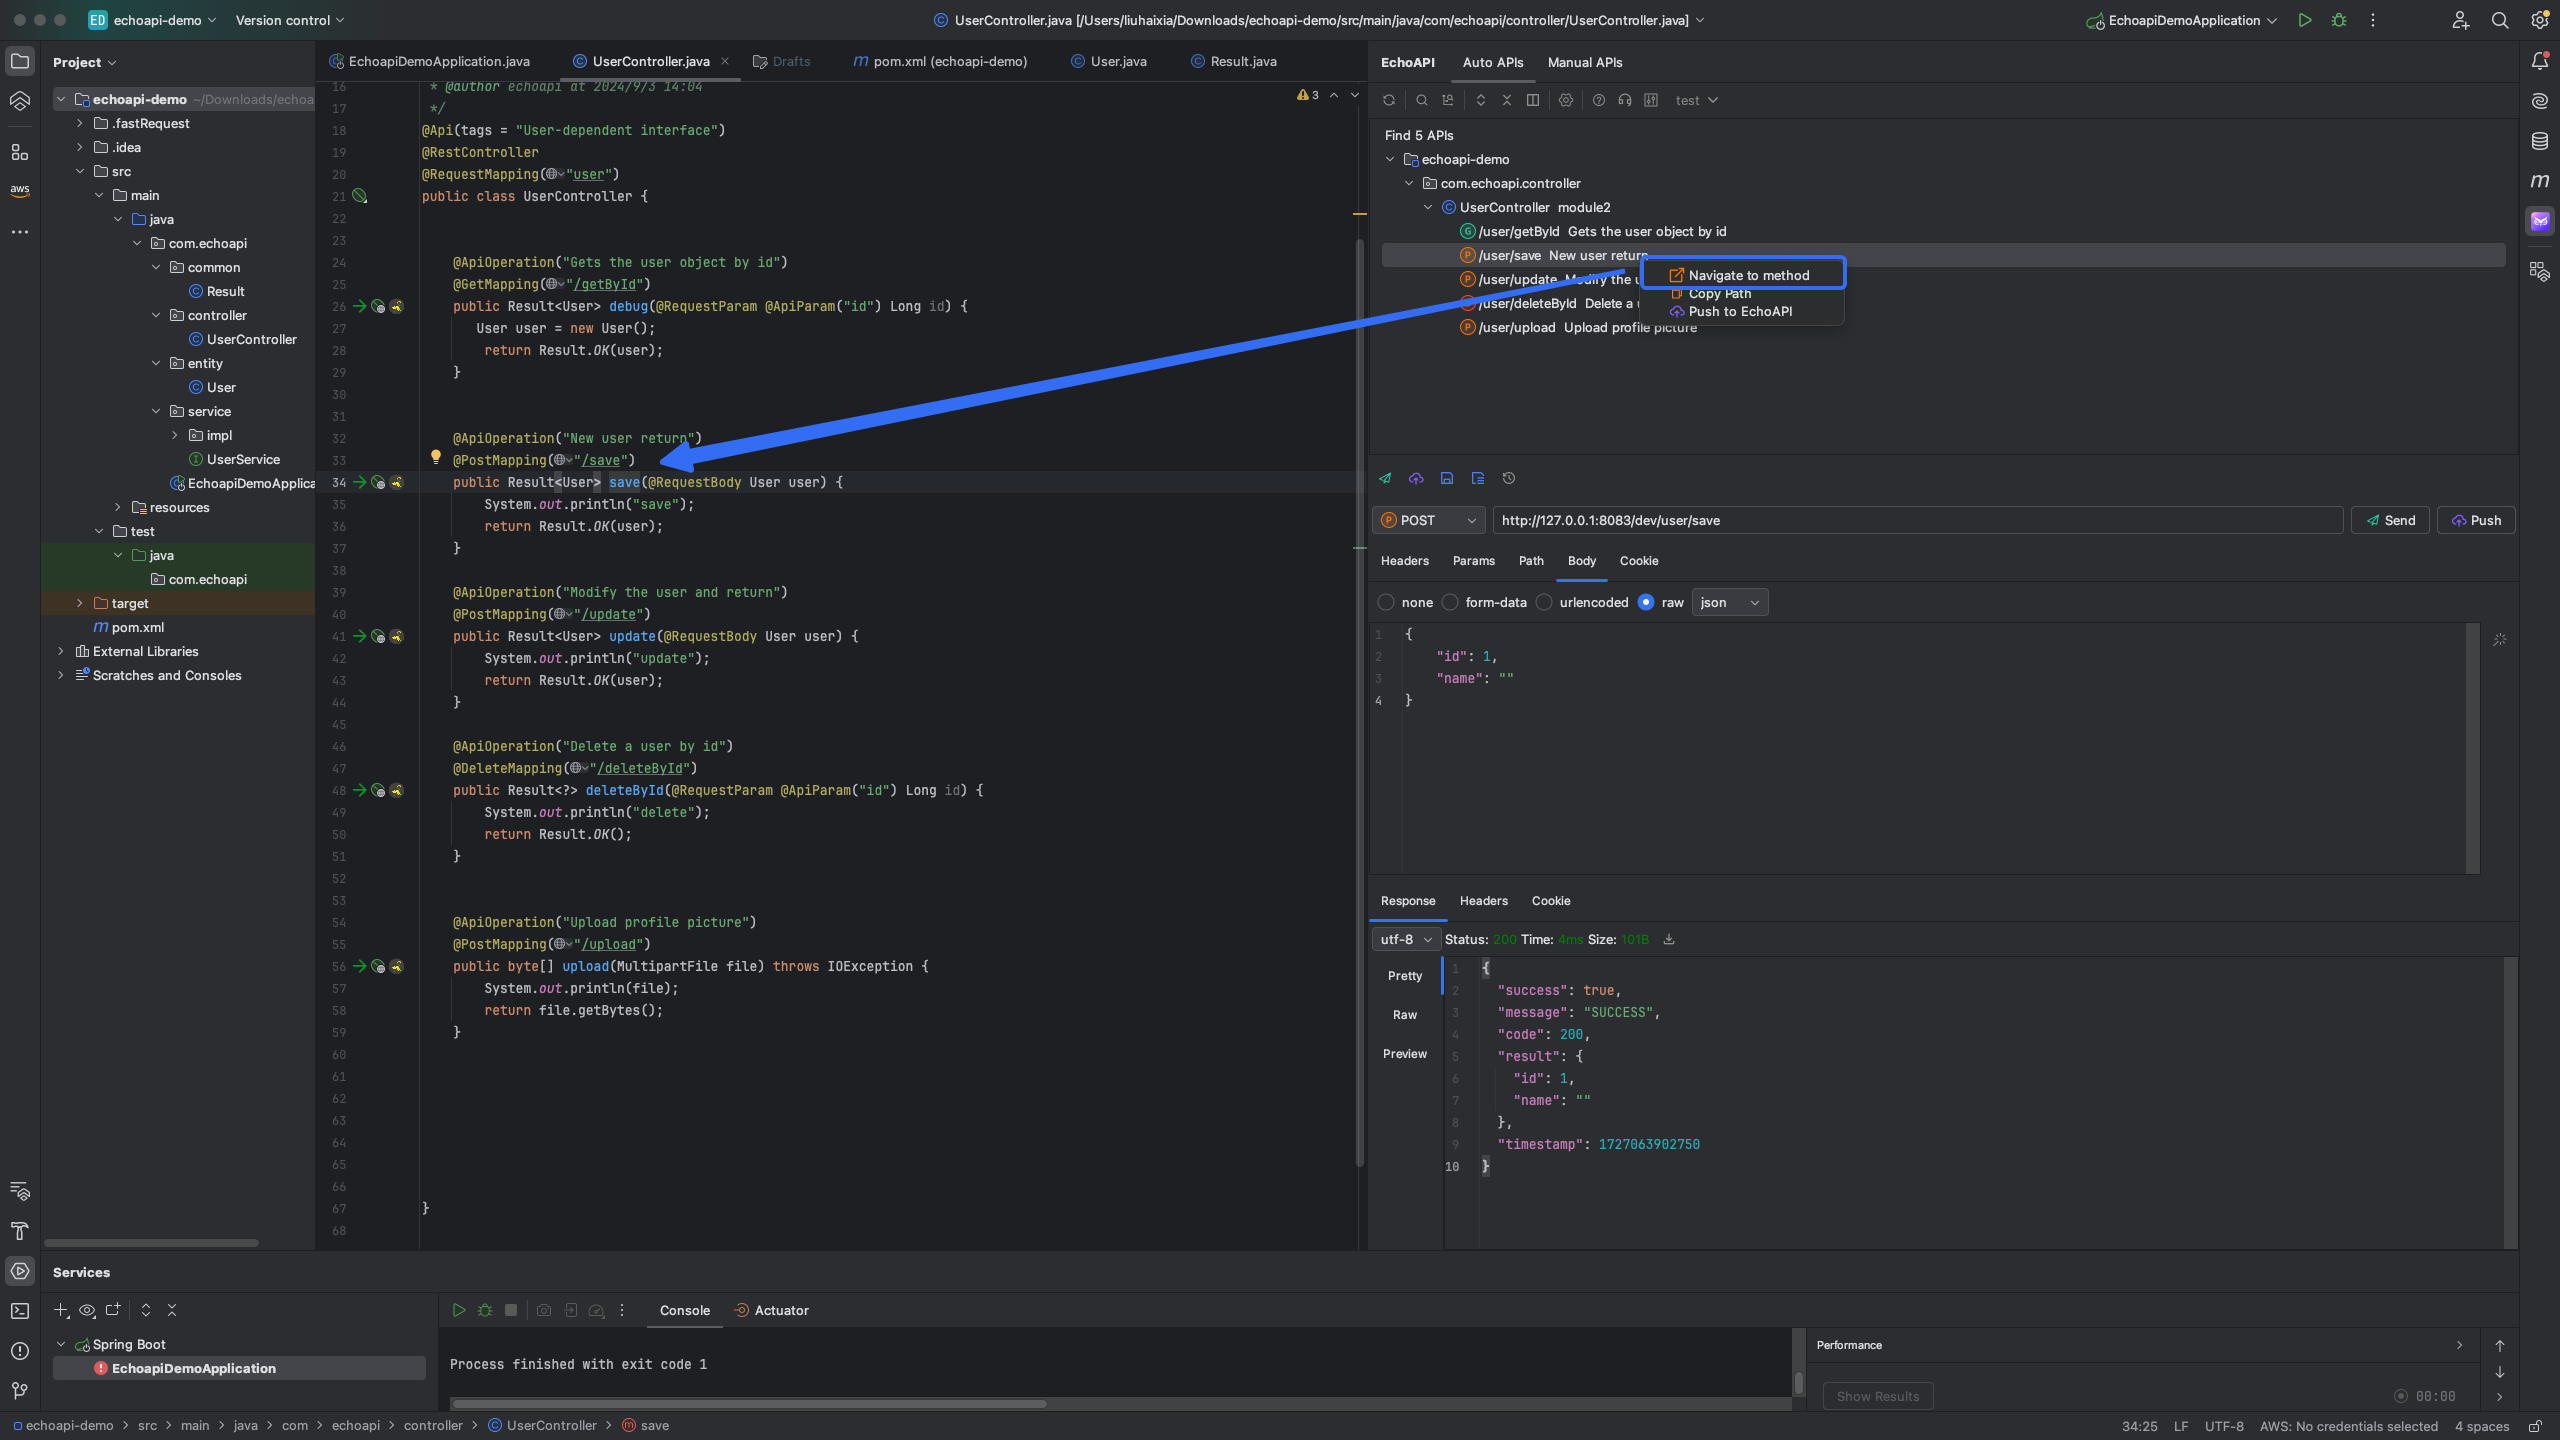Open the EchoAPI help icon
Viewport: 2560px width, 1440px height.
click(1599, 100)
